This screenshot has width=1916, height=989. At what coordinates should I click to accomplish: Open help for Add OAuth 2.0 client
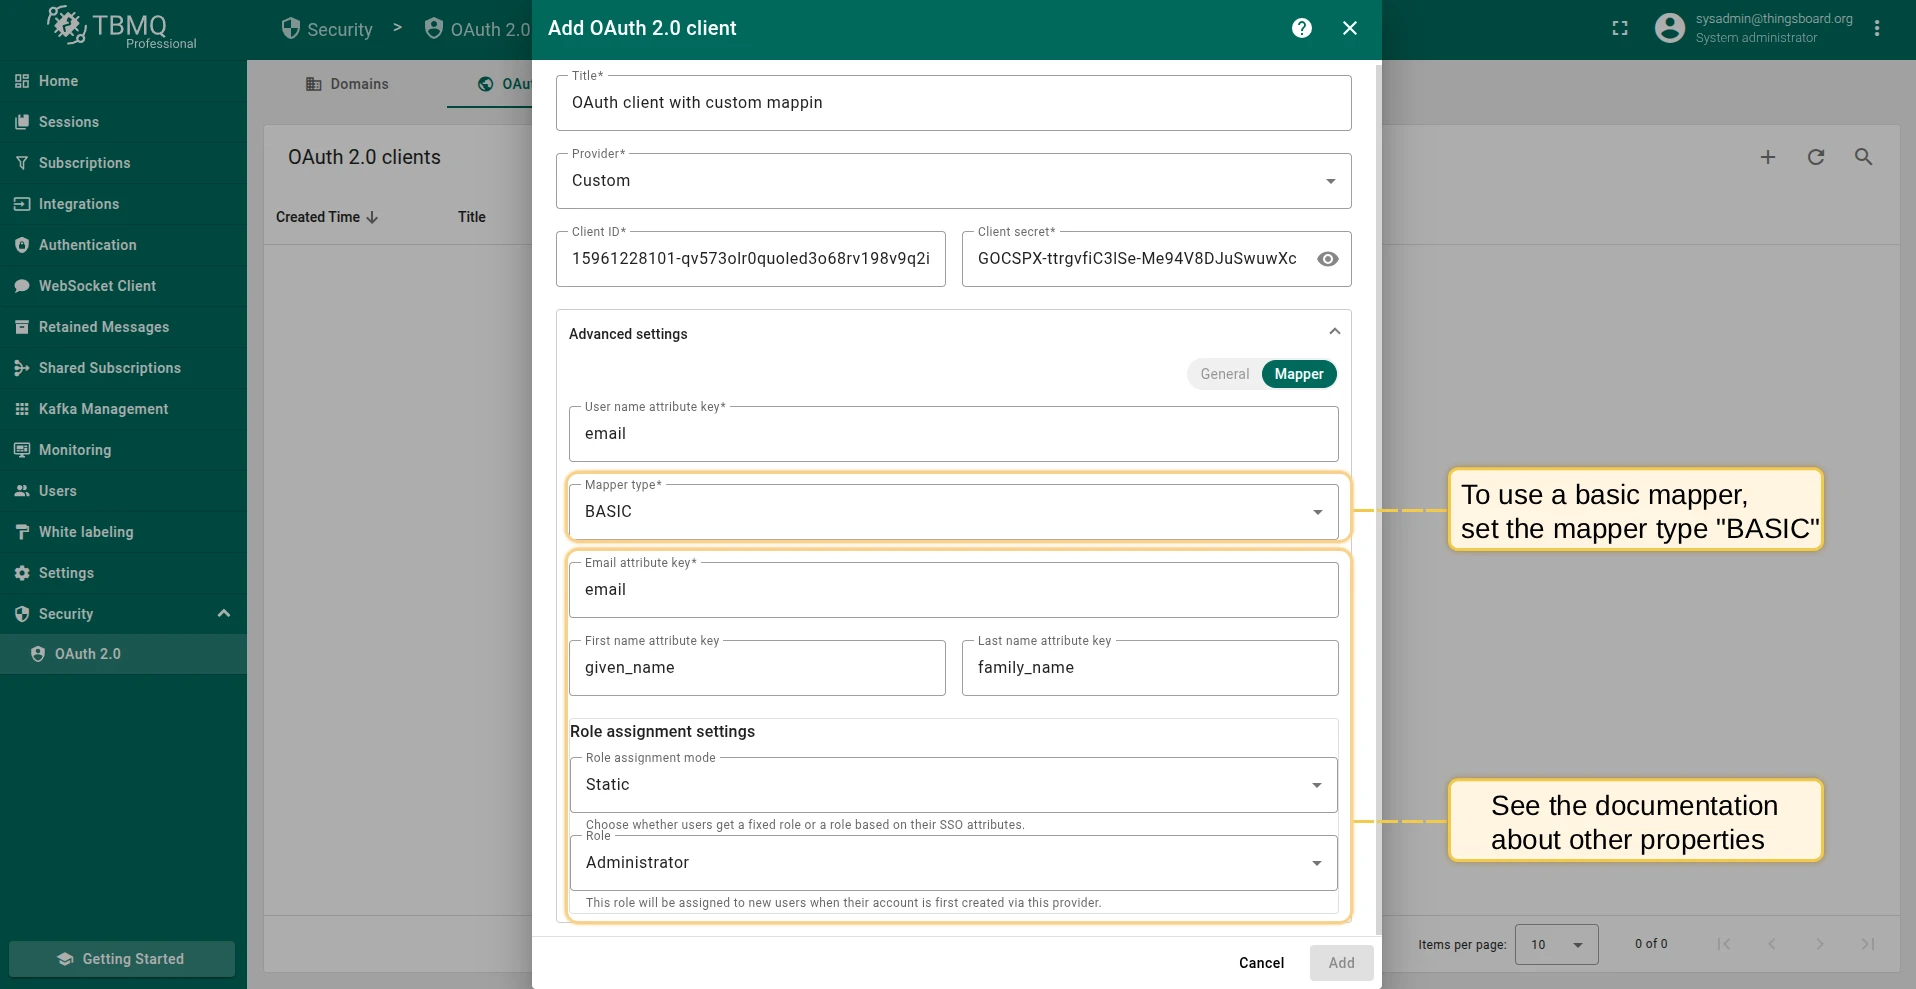[1302, 28]
